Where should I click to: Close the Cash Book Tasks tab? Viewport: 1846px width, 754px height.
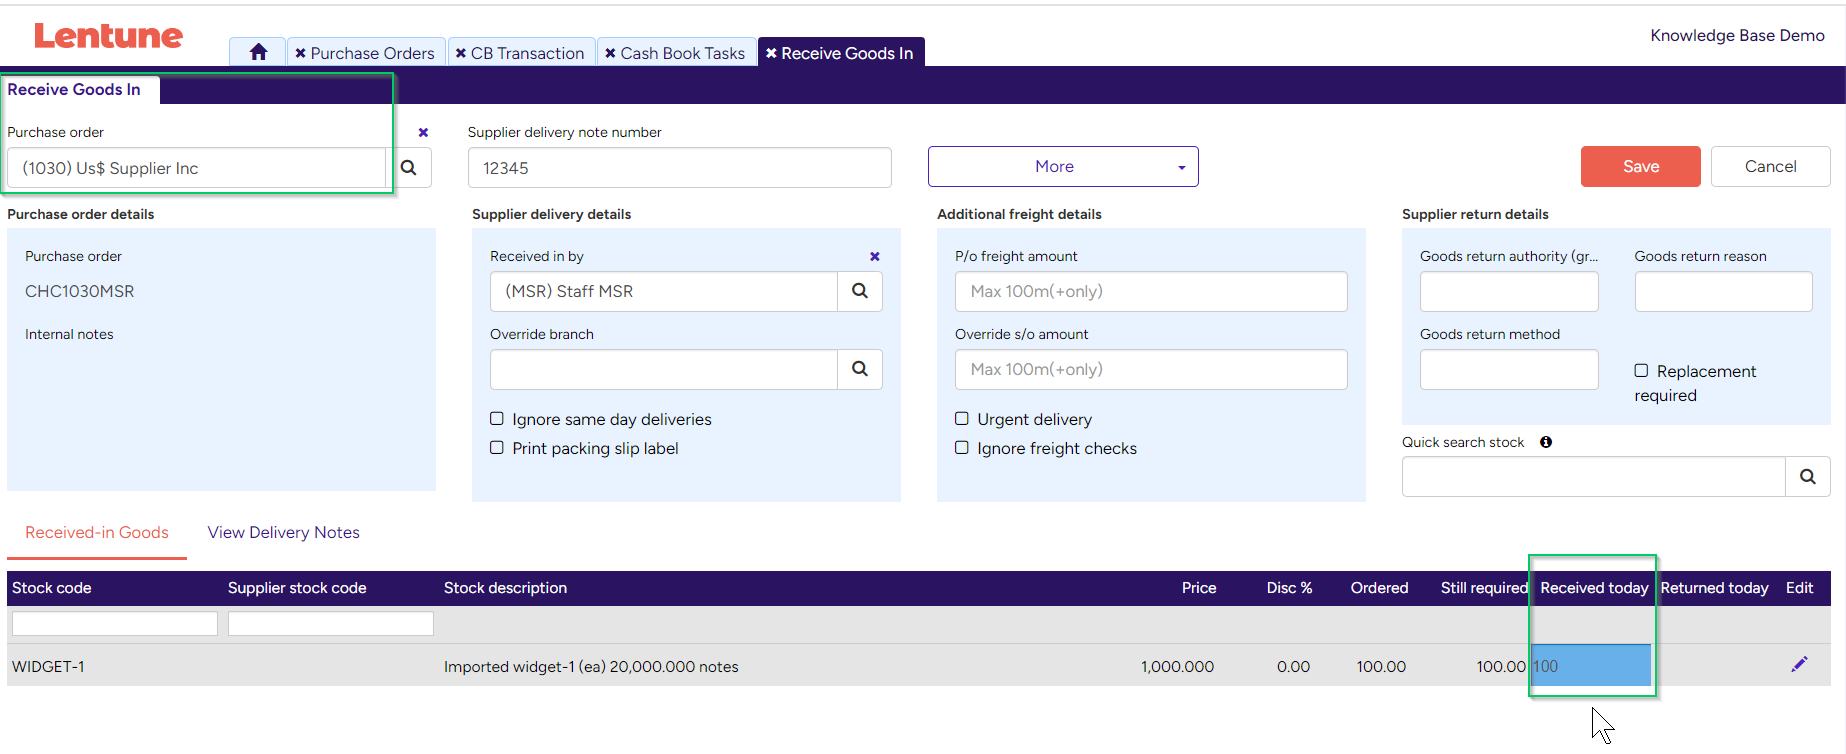[610, 53]
